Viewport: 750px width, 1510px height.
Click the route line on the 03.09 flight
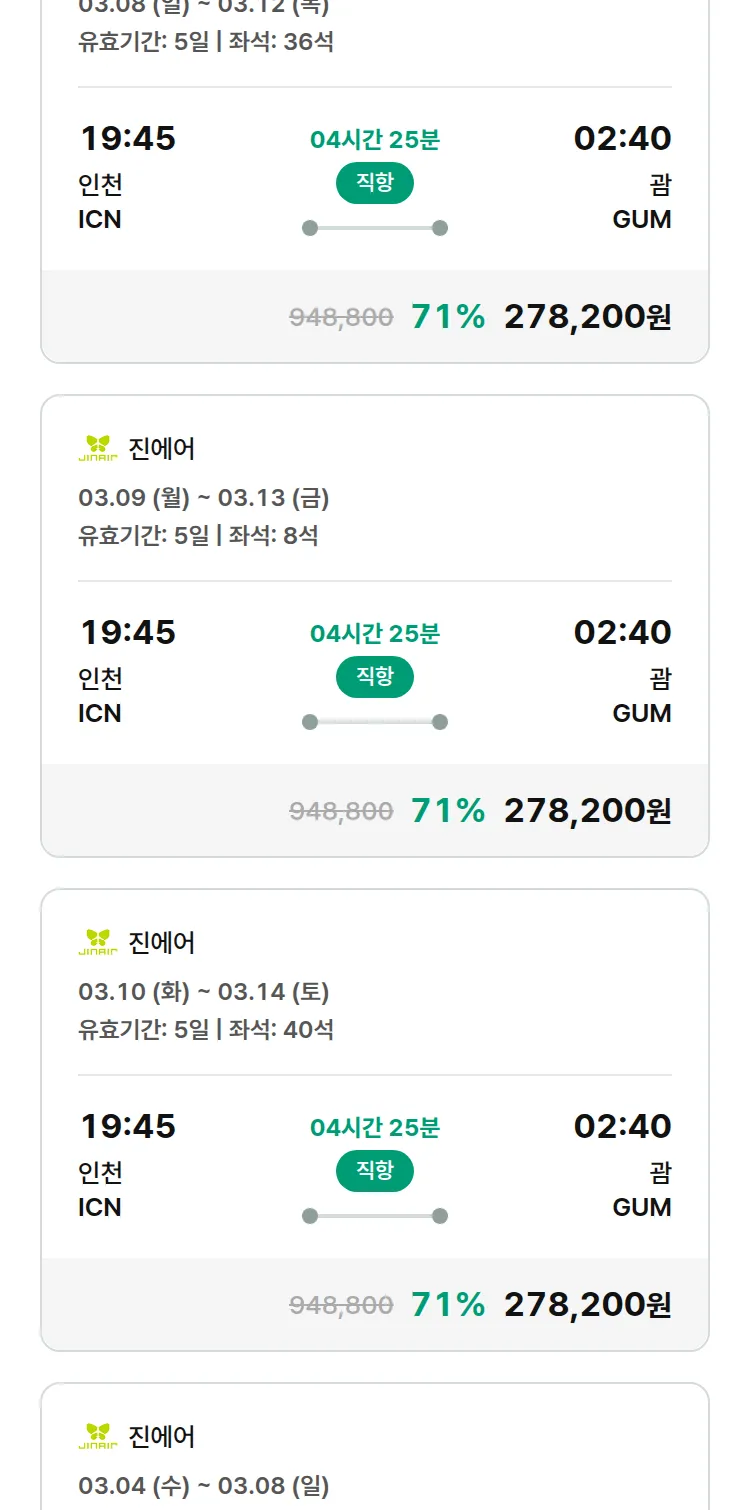click(374, 722)
